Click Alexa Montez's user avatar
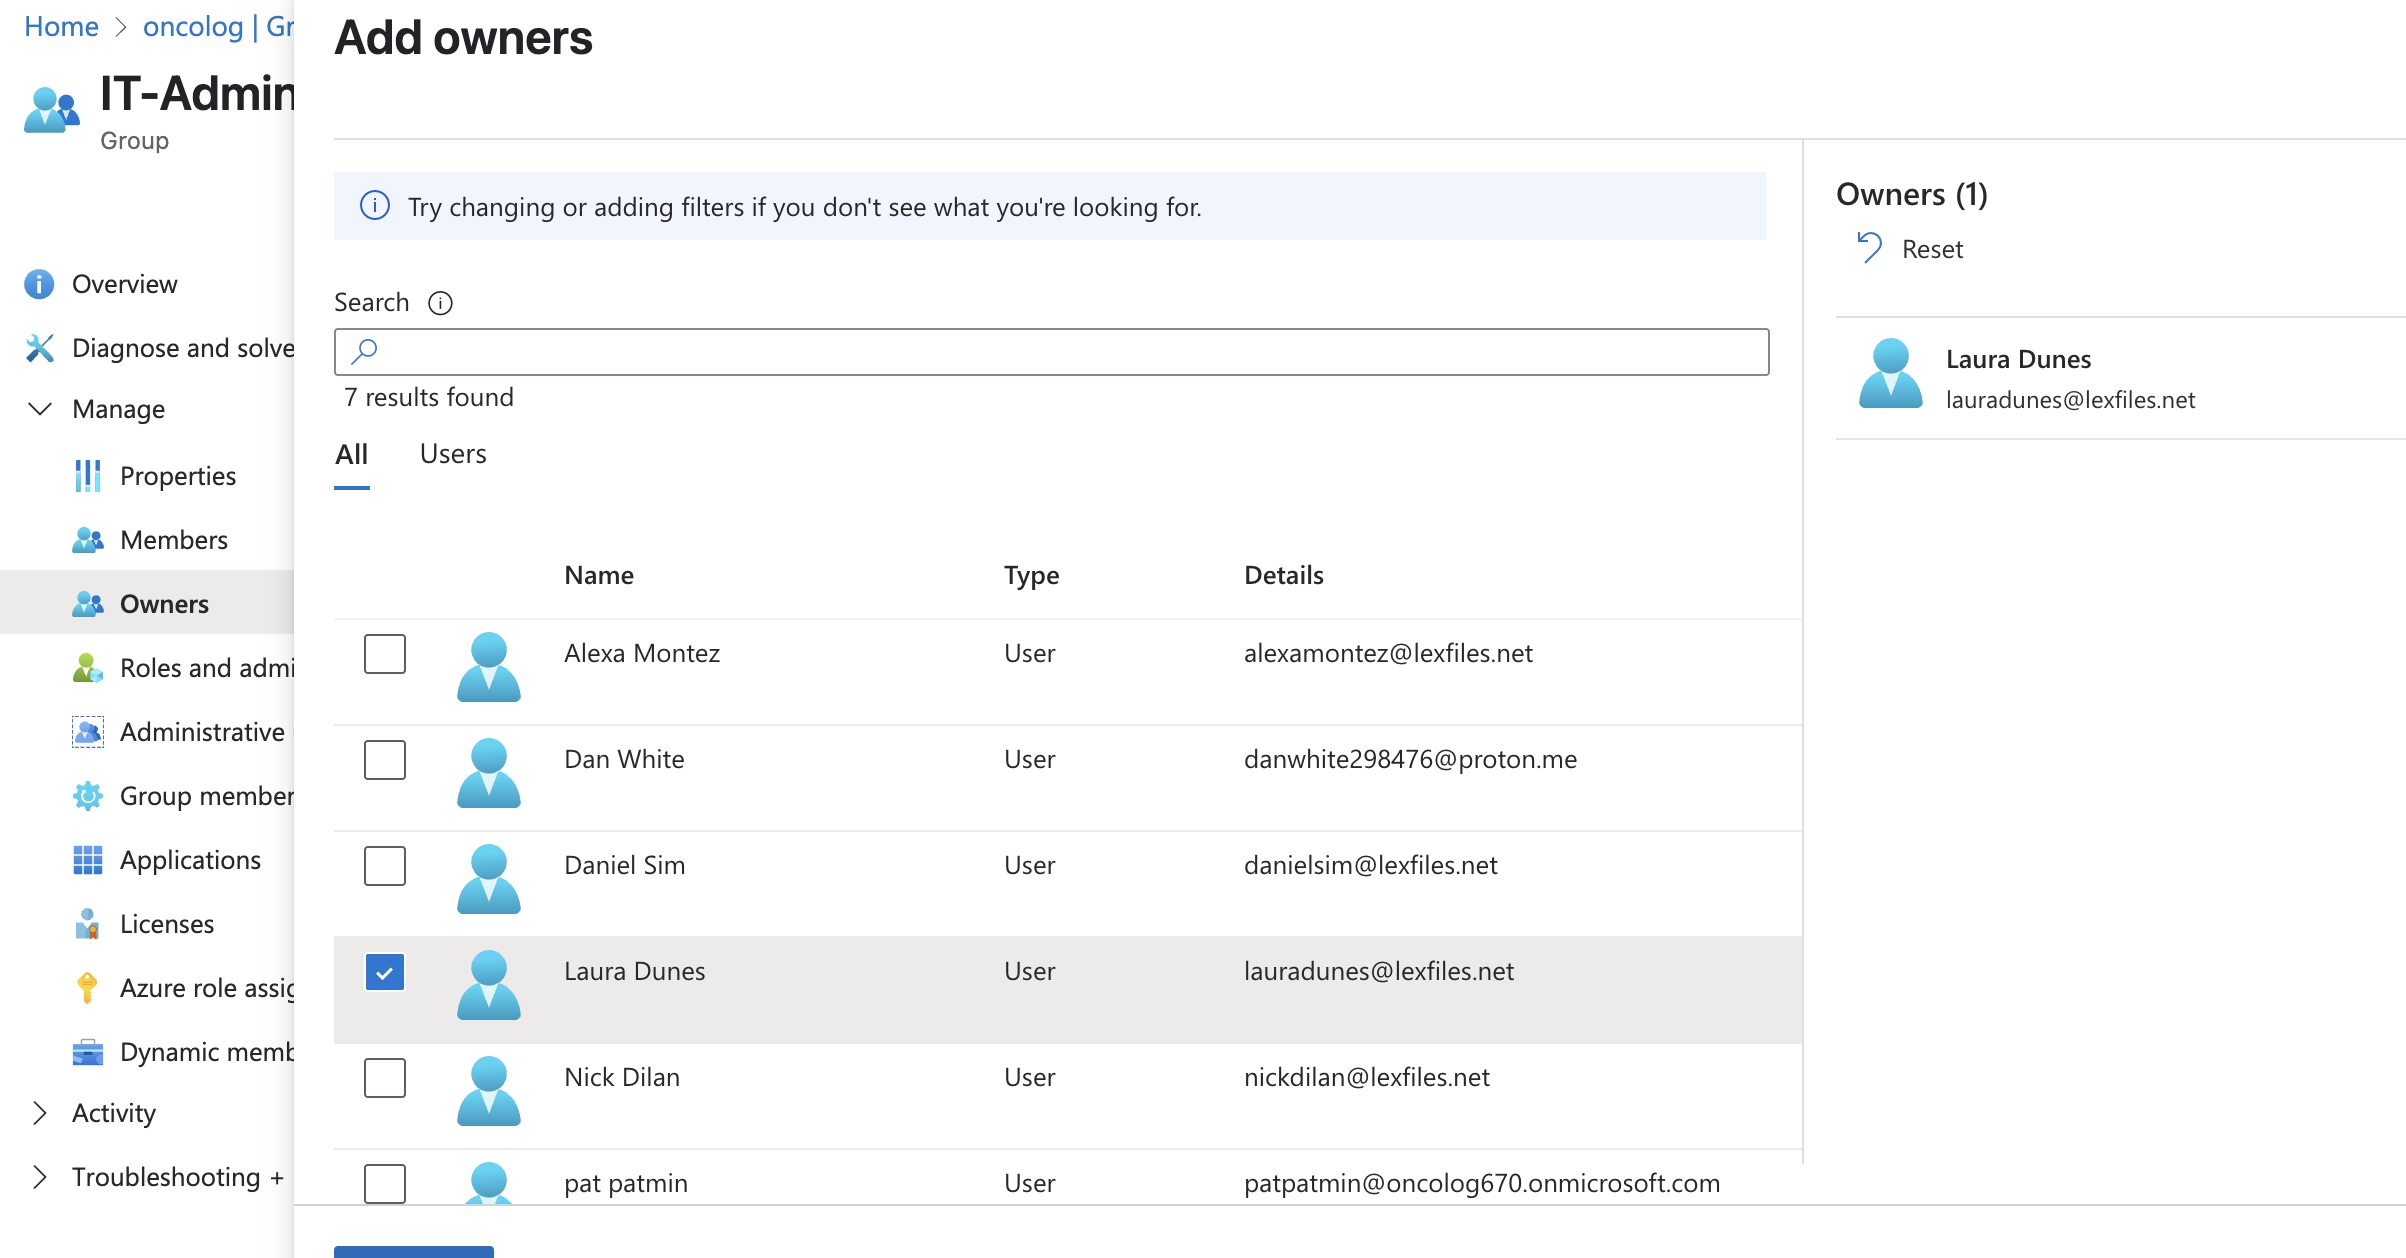This screenshot has width=2406, height=1258. [489, 667]
